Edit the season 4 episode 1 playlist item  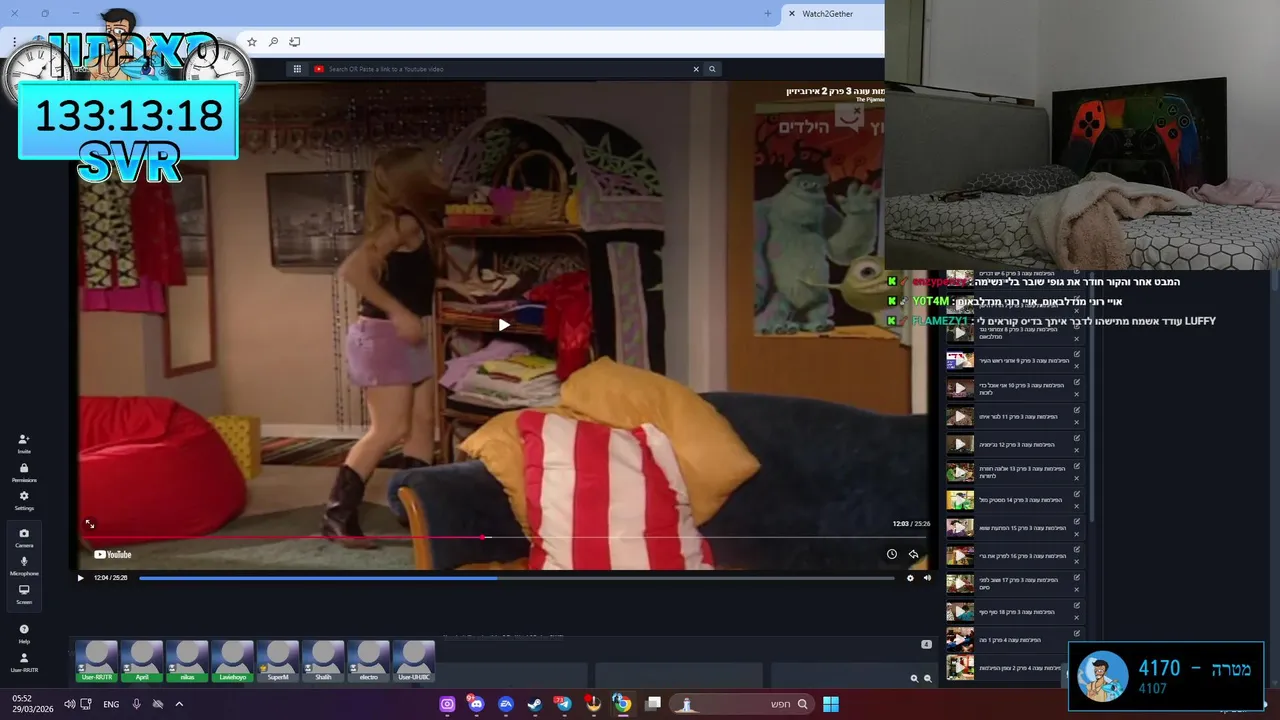pos(1077,632)
